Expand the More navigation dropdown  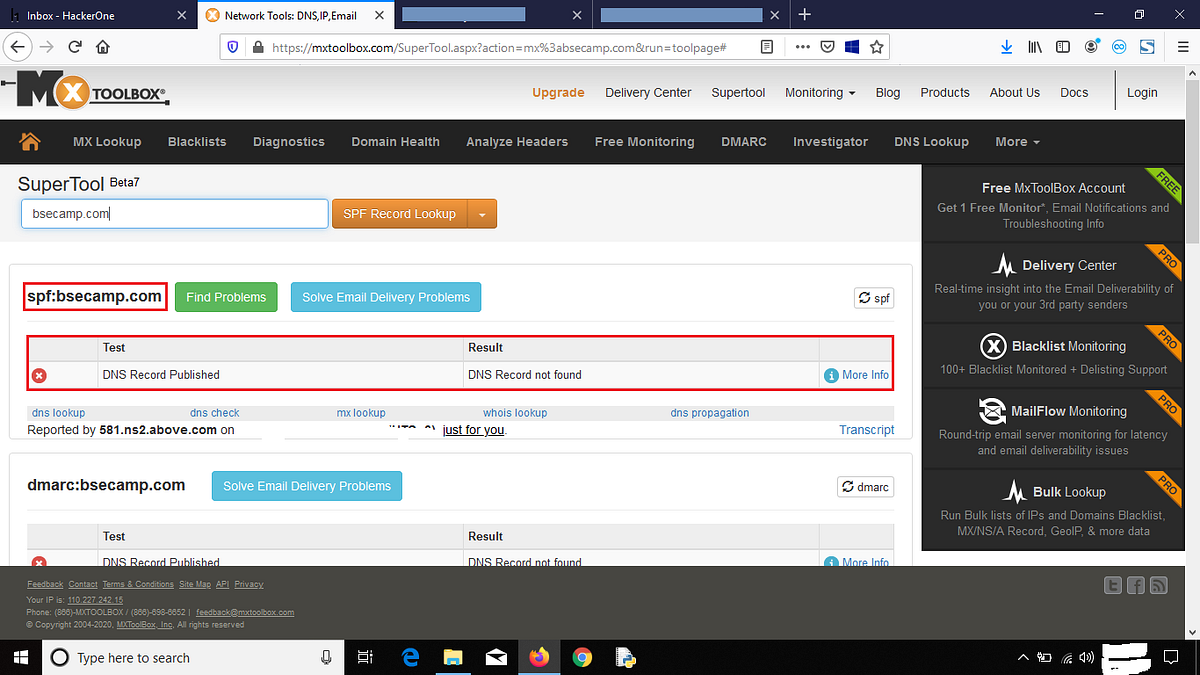[x=1017, y=141]
